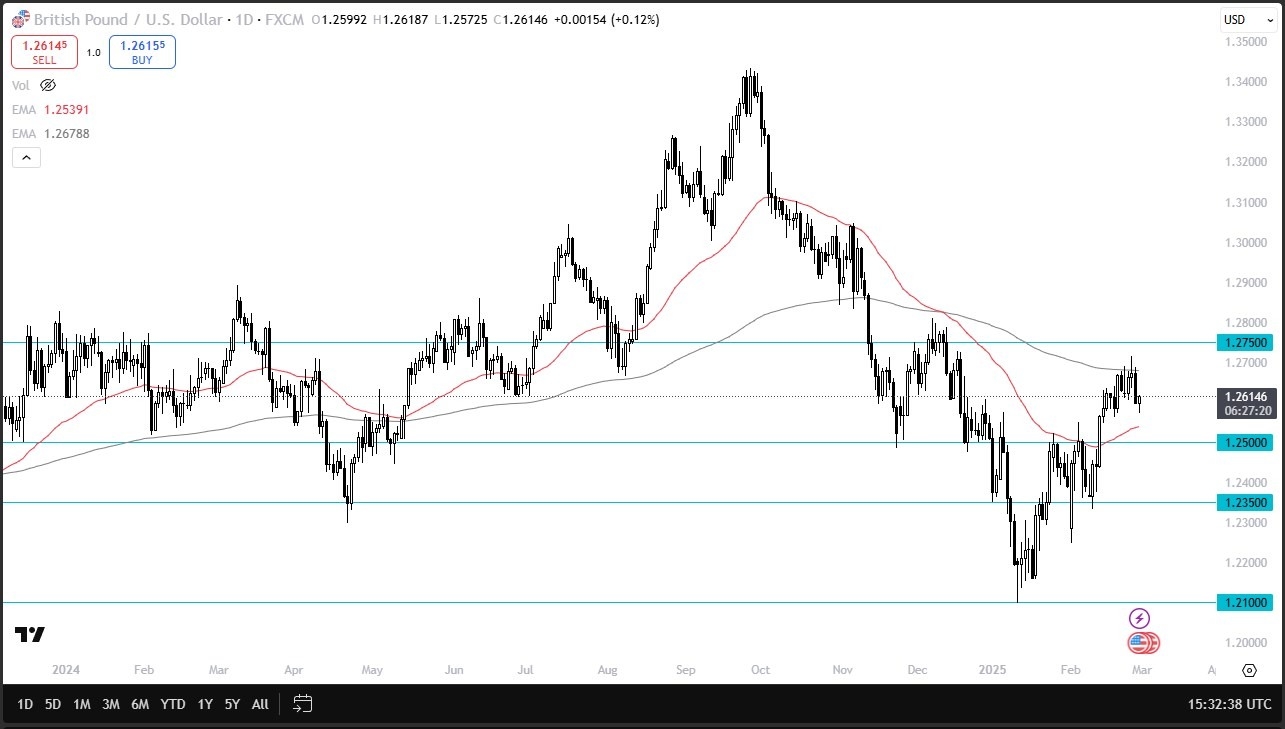
Task: Open timezone menu at 15:32:38 UTC
Action: tap(1229, 704)
